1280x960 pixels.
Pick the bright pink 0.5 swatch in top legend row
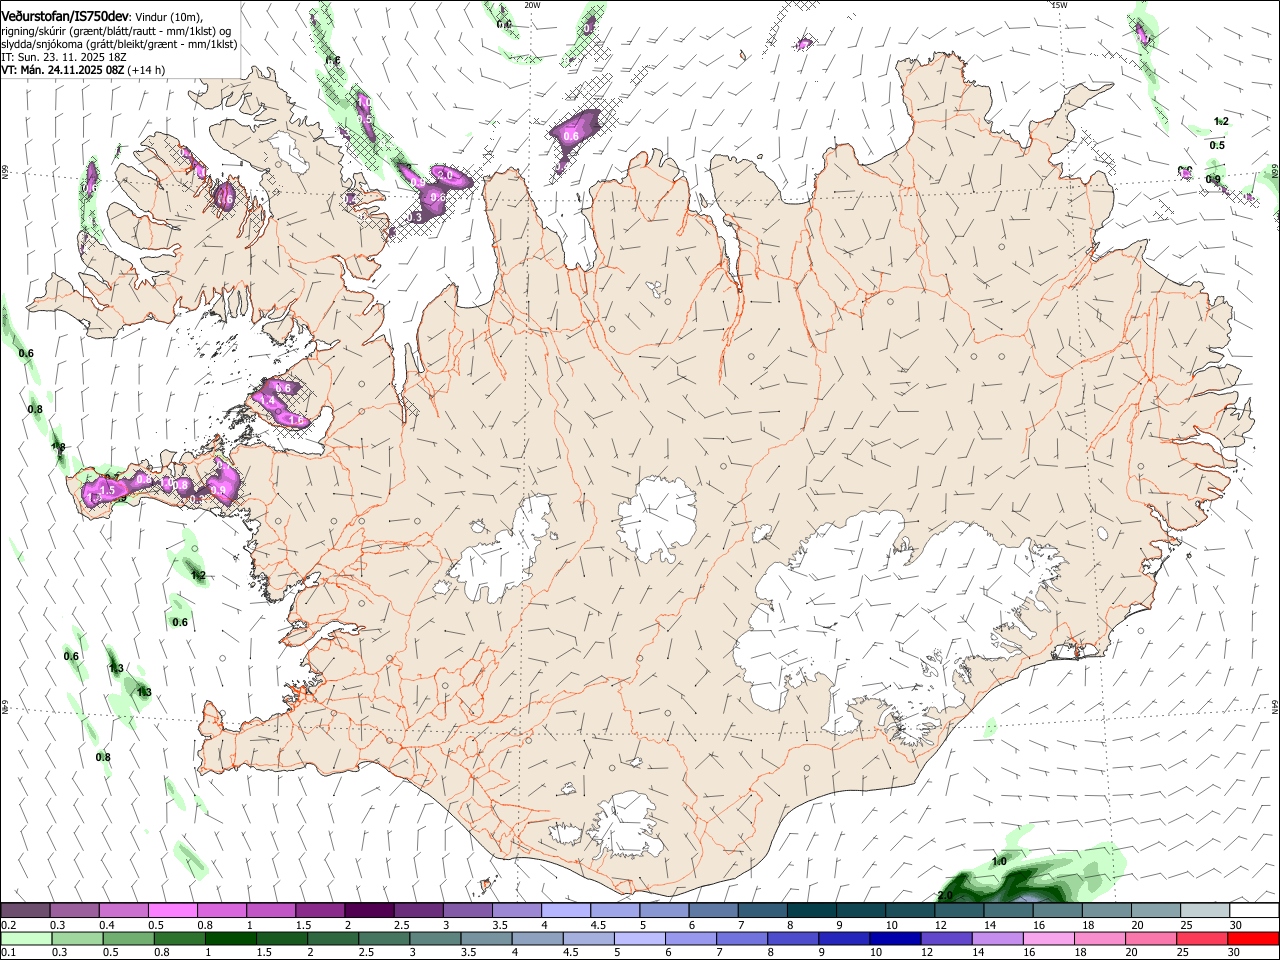click(172, 911)
